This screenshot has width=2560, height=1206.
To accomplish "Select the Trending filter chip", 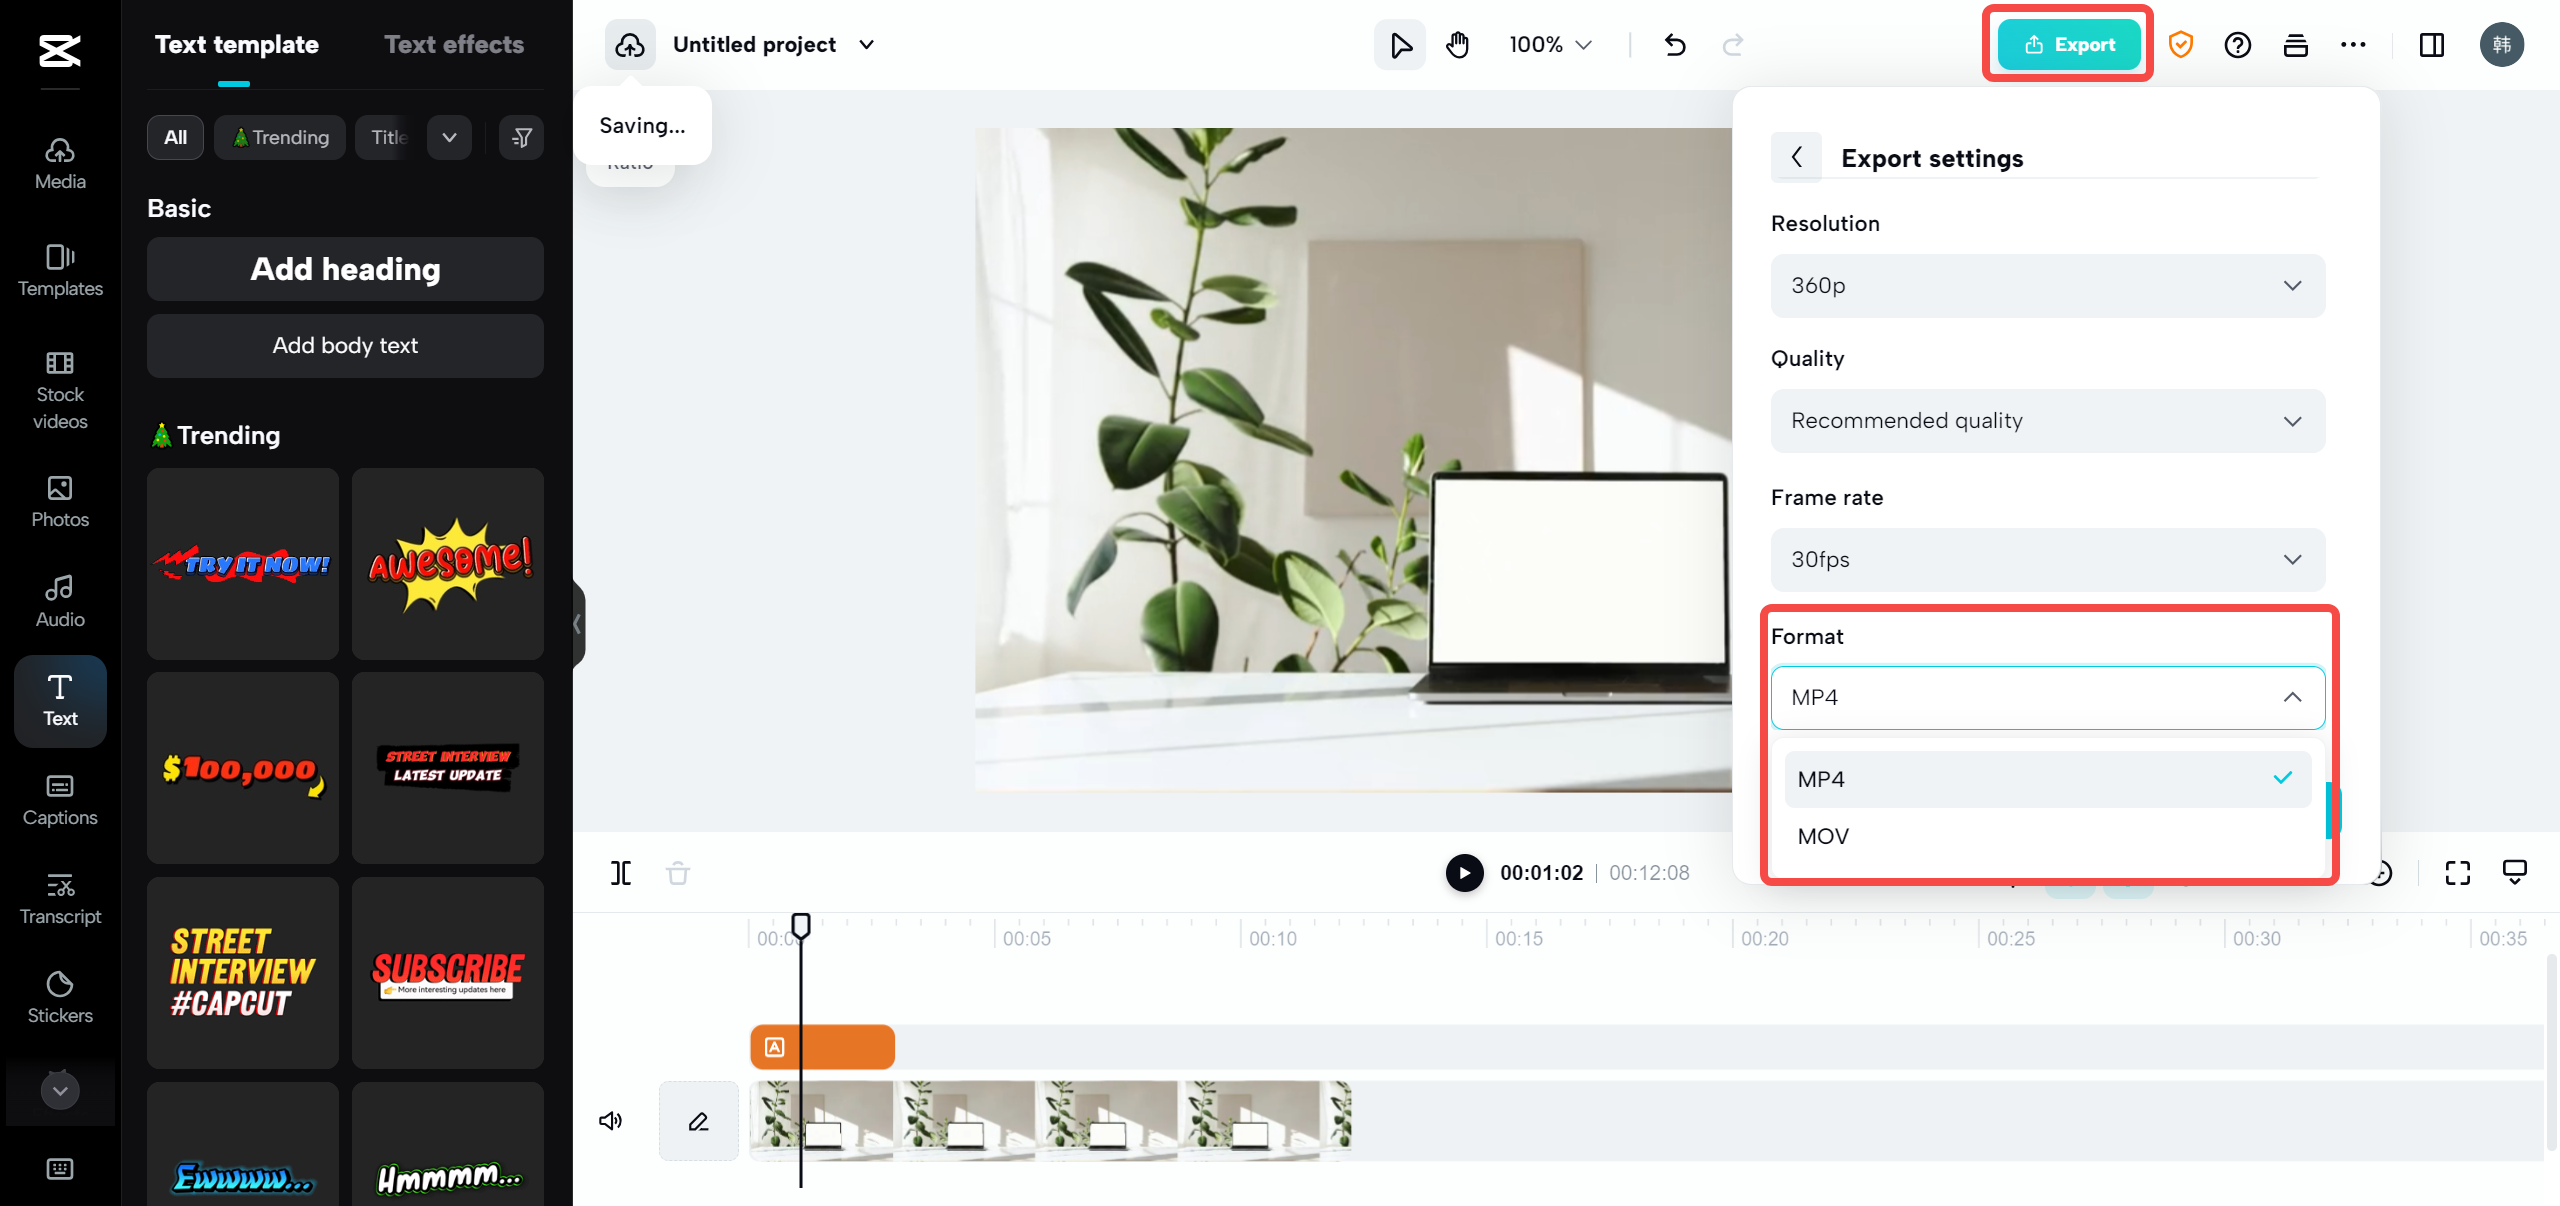I will pyautogui.click(x=280, y=137).
